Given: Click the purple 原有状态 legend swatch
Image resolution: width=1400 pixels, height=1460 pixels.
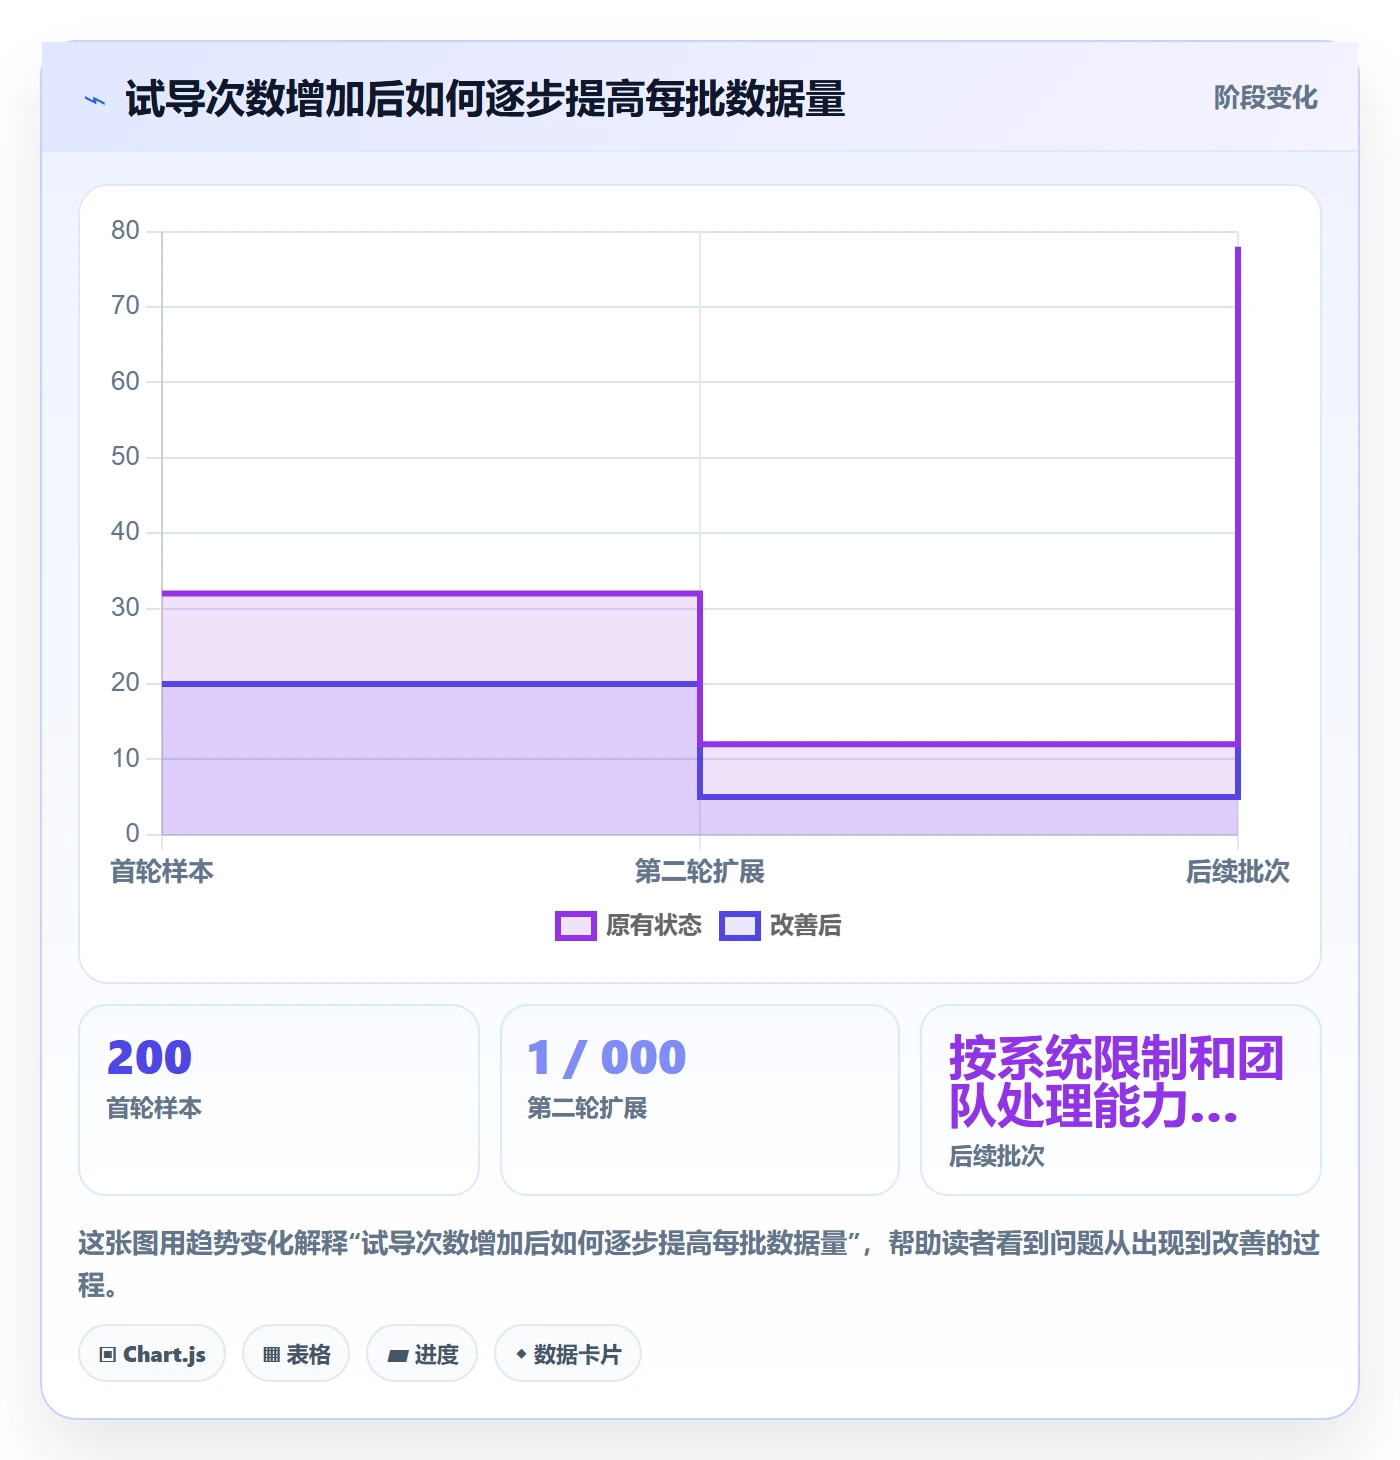Looking at the screenshot, I should click(576, 926).
